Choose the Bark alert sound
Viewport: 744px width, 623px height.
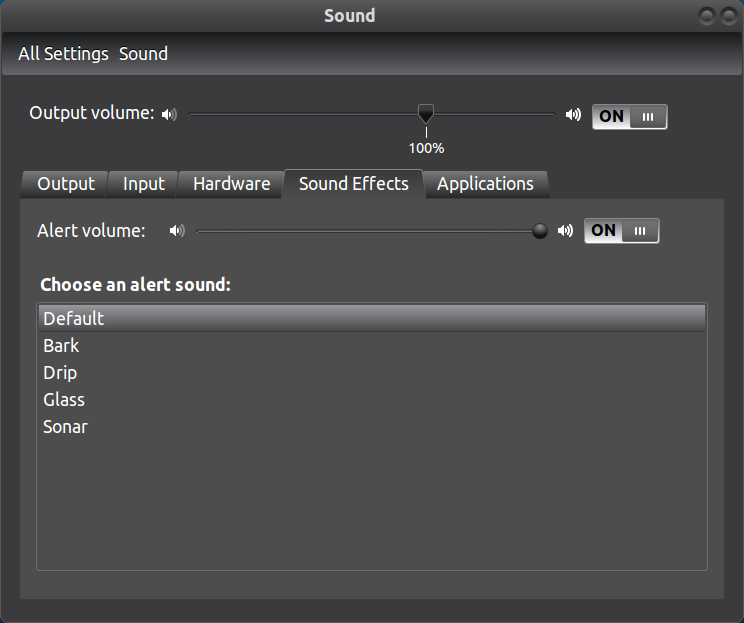pyautogui.click(x=372, y=345)
